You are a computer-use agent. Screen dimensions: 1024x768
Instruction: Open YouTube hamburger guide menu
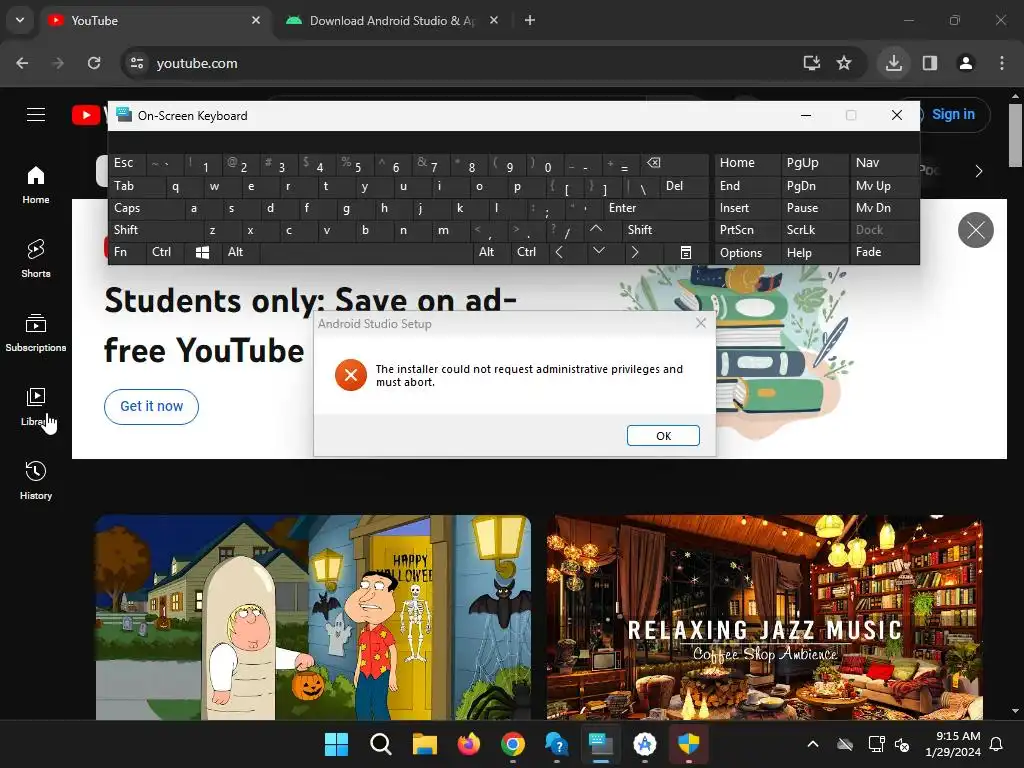(x=36, y=115)
